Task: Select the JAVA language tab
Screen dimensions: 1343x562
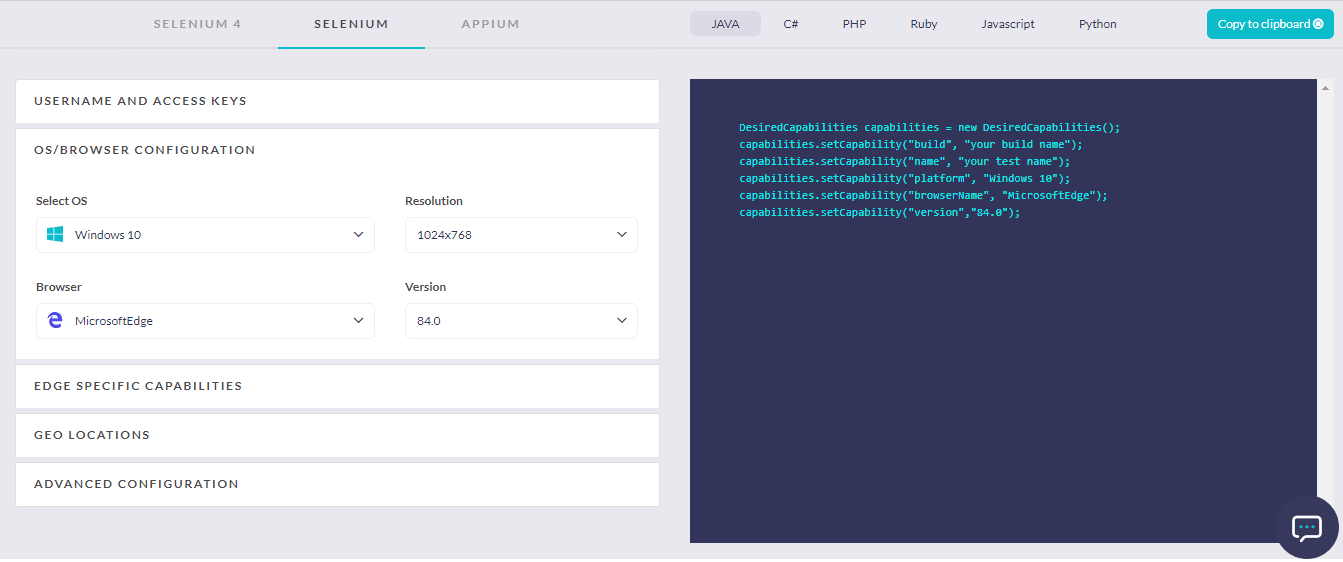Action: click(x=725, y=24)
